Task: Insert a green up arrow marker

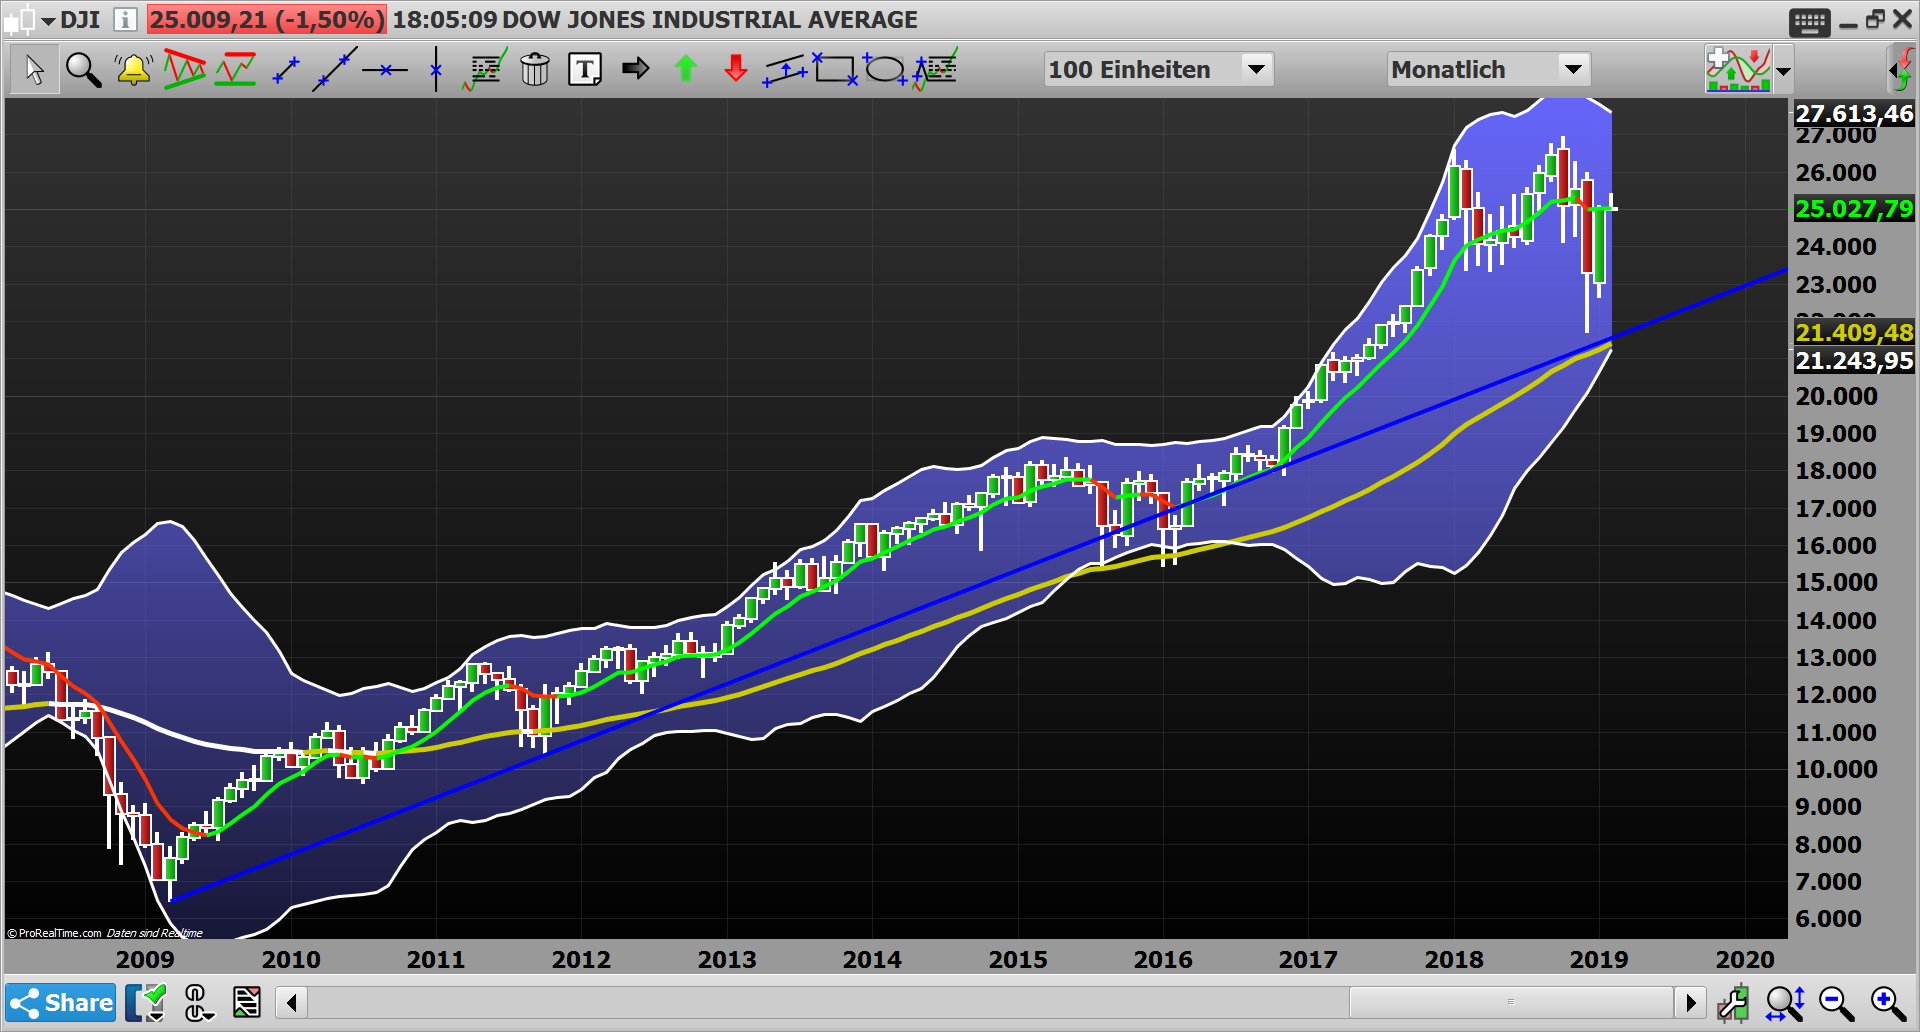Action: pos(686,69)
